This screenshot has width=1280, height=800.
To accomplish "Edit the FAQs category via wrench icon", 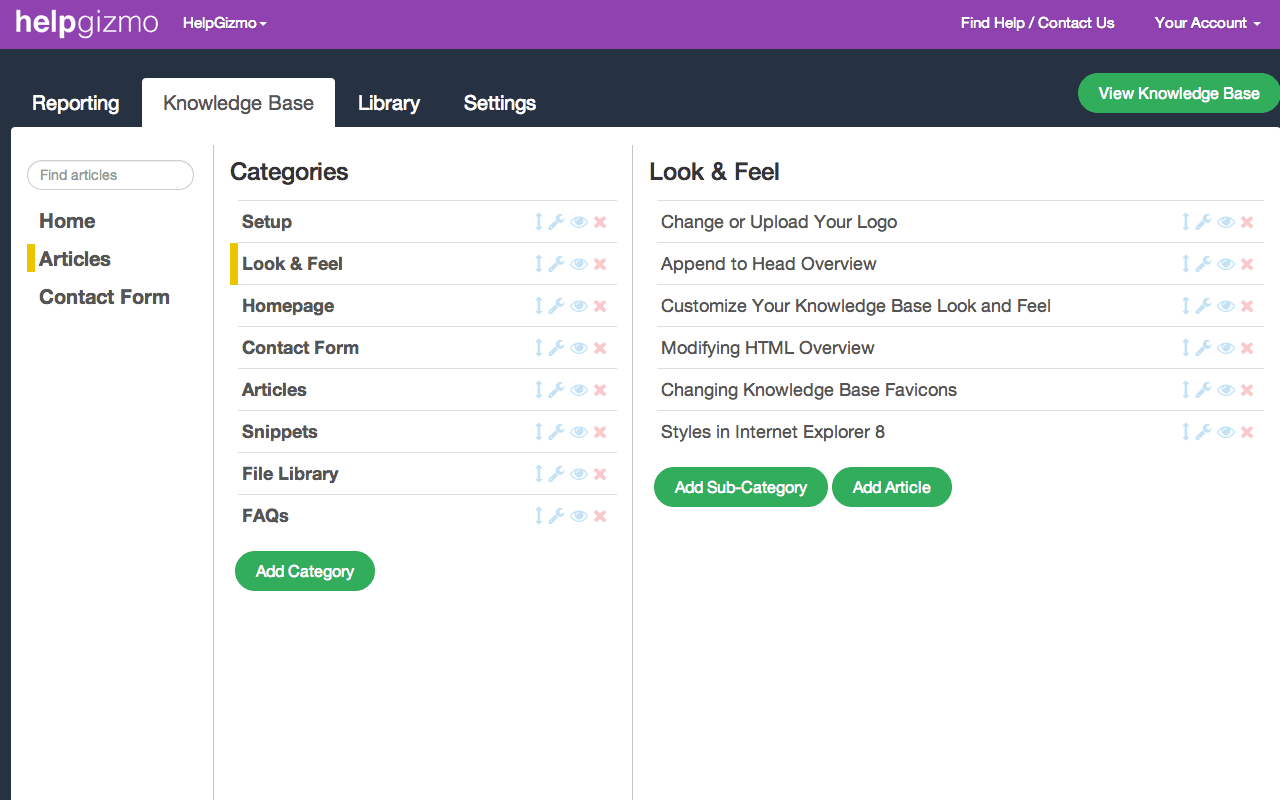I will [x=557, y=516].
